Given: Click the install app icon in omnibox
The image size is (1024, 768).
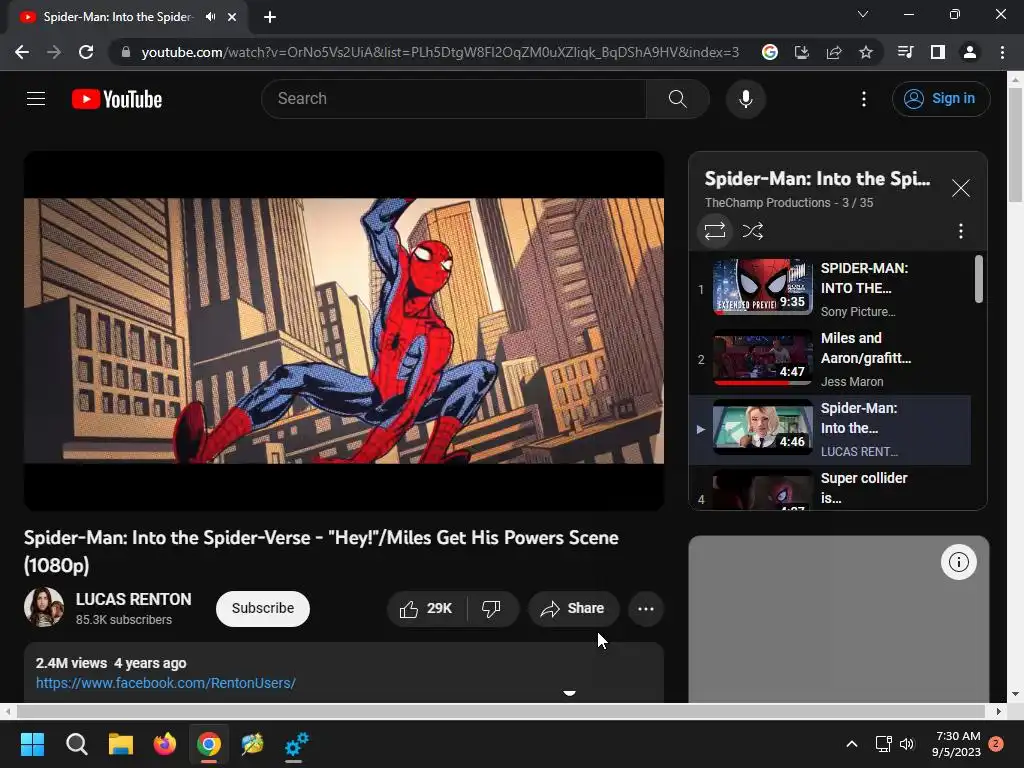Looking at the screenshot, I should [x=801, y=52].
